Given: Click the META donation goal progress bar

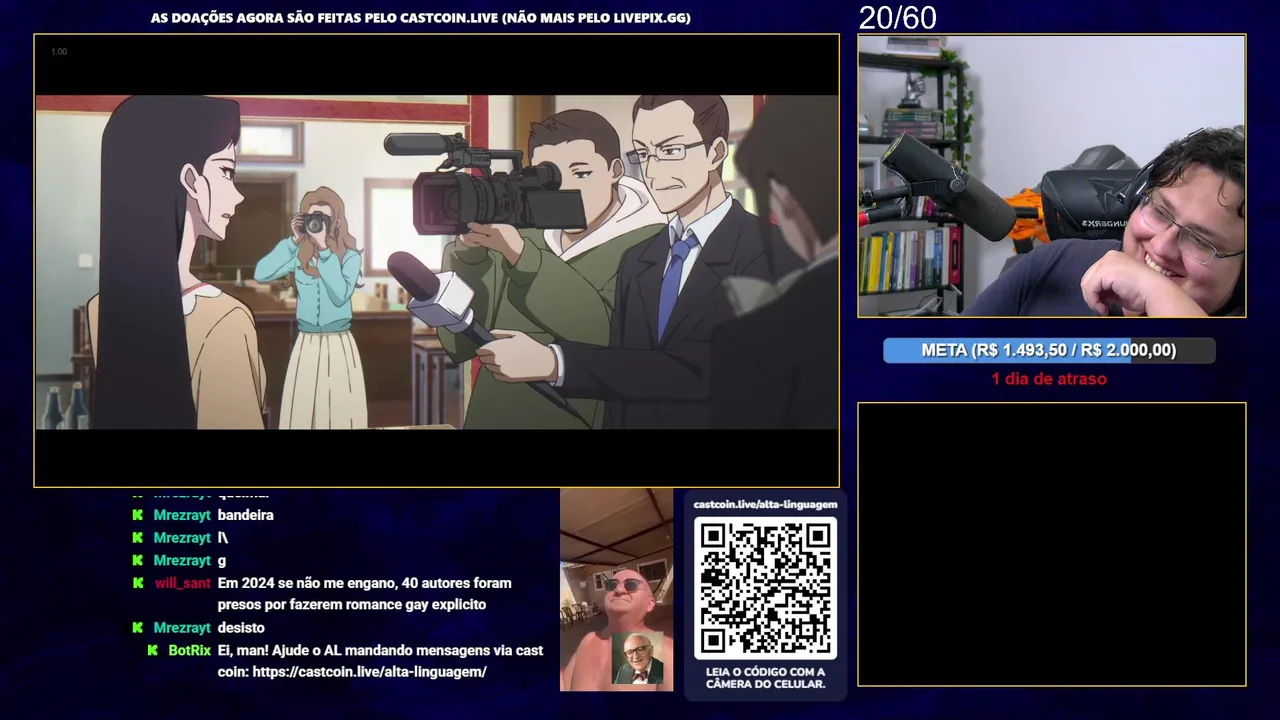Looking at the screenshot, I should [x=1049, y=350].
